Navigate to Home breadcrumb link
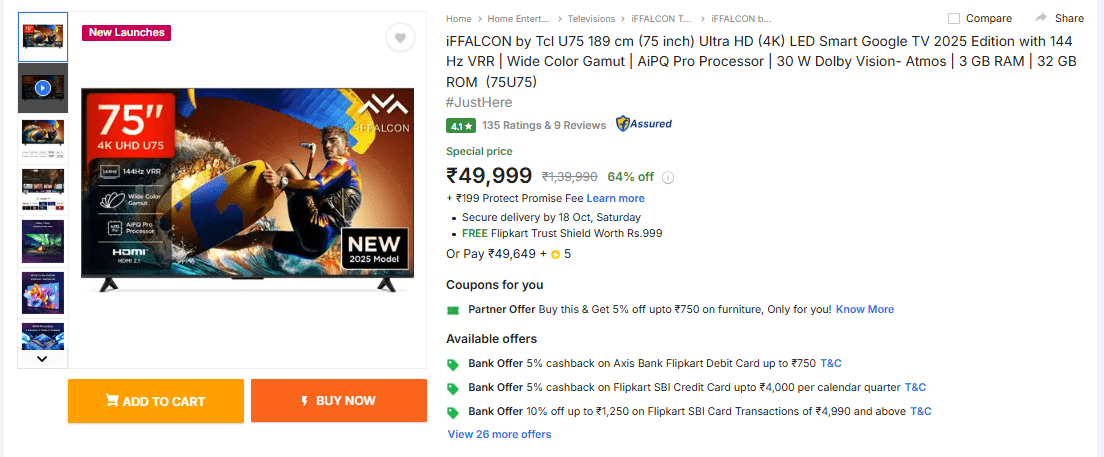The image size is (1104, 457). [459, 19]
